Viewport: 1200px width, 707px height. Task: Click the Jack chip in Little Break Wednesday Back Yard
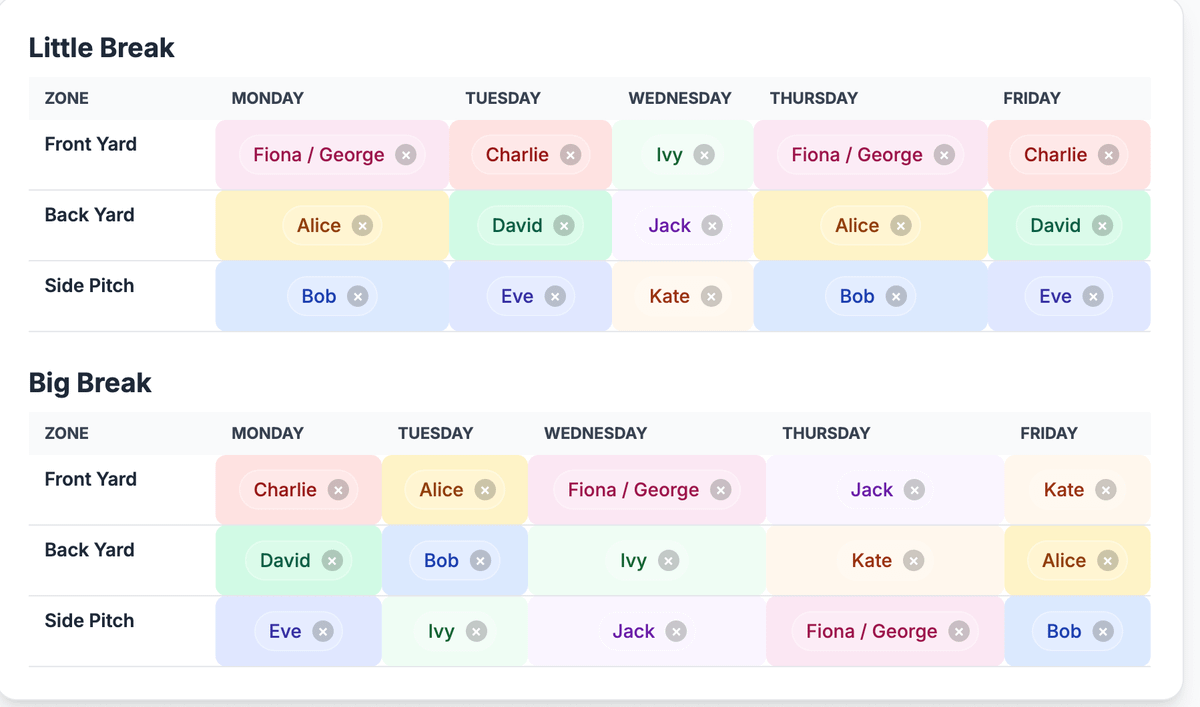point(669,226)
